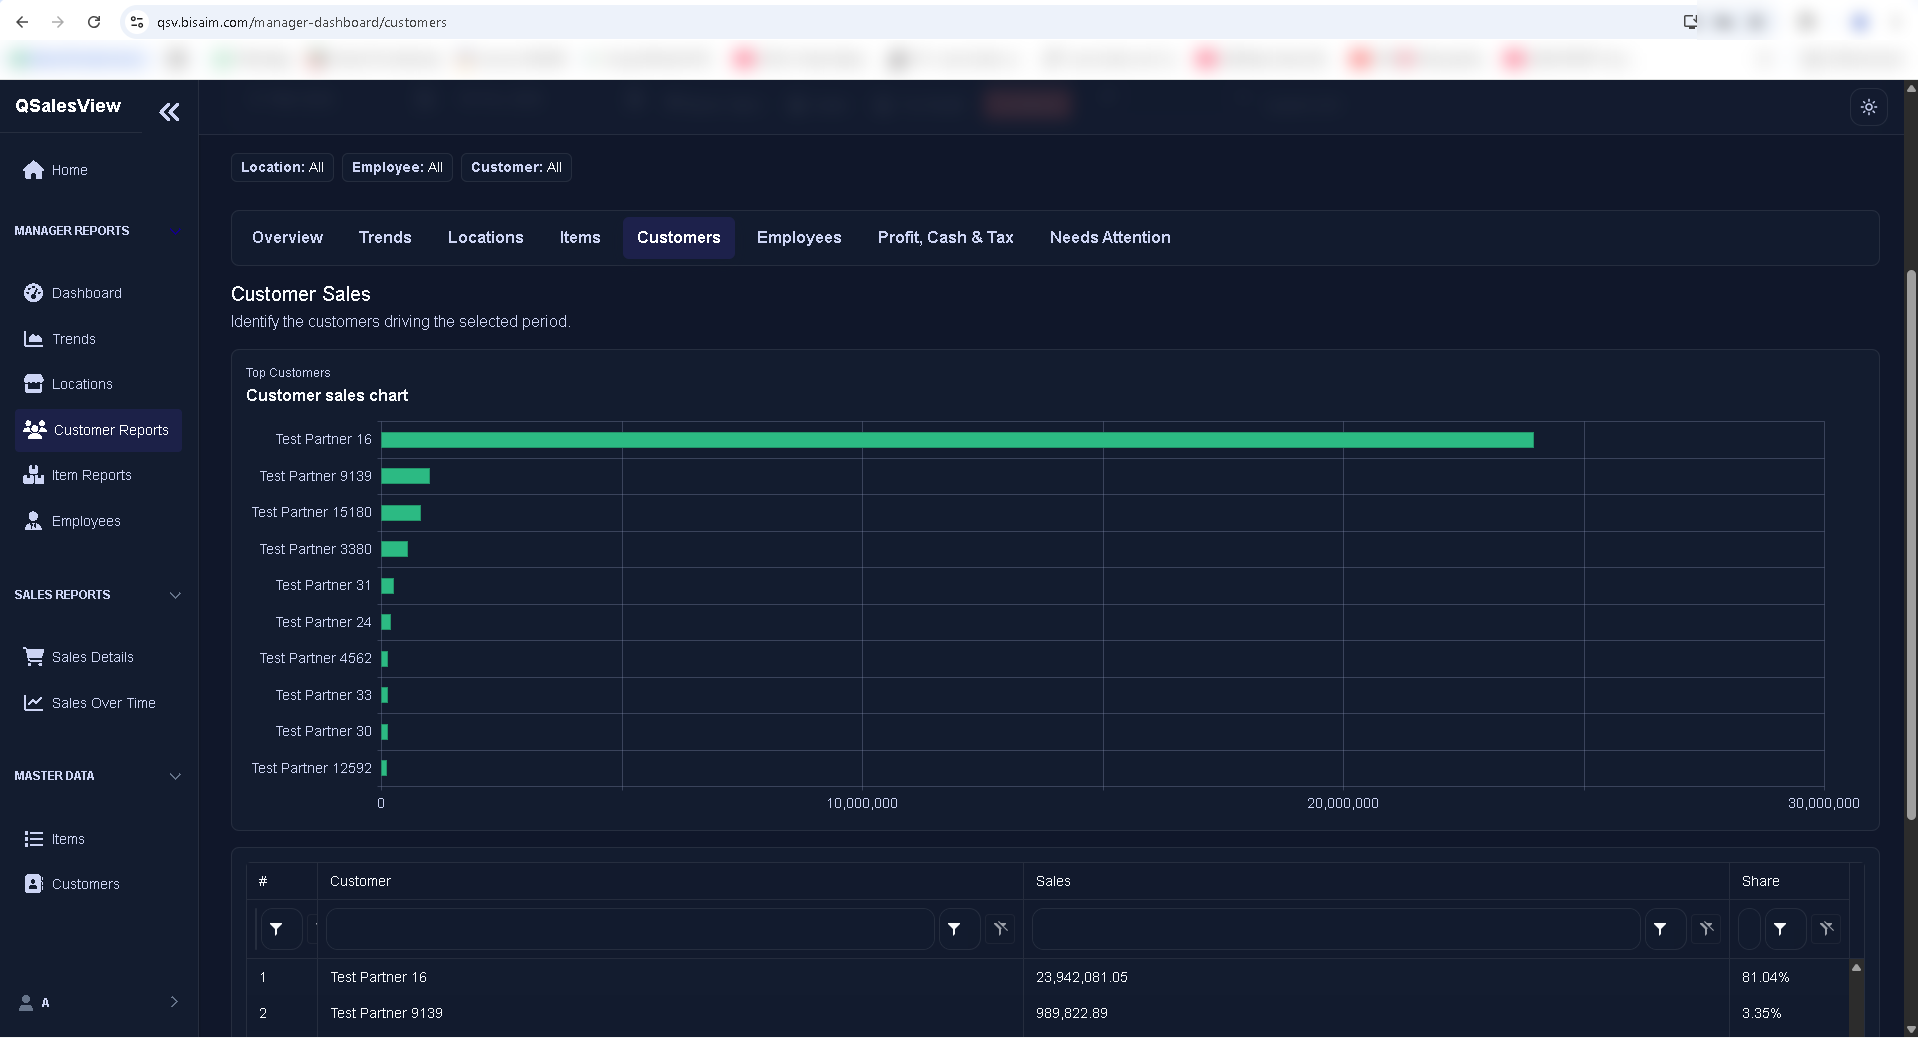Toggle the light/dark theme sun icon

1868,107
